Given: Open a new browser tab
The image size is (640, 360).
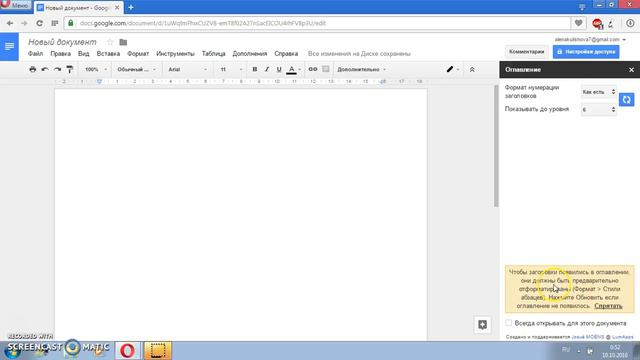Looking at the screenshot, I should [x=131, y=7].
